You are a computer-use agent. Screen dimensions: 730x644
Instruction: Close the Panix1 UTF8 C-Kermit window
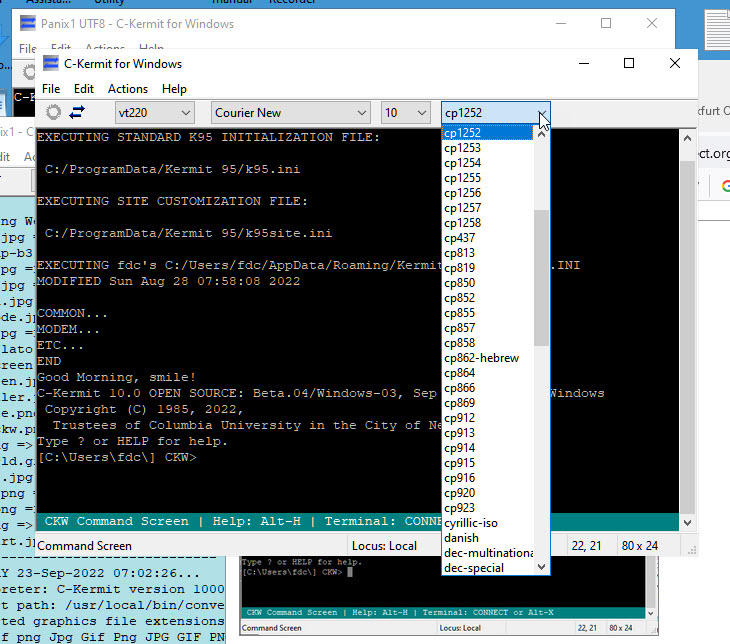(x=652, y=23)
